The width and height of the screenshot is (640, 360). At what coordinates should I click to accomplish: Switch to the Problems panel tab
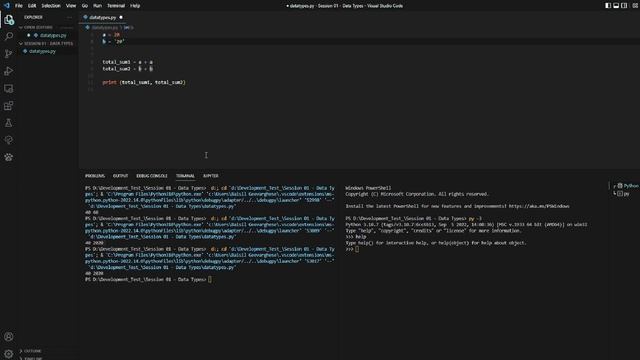tap(95, 176)
